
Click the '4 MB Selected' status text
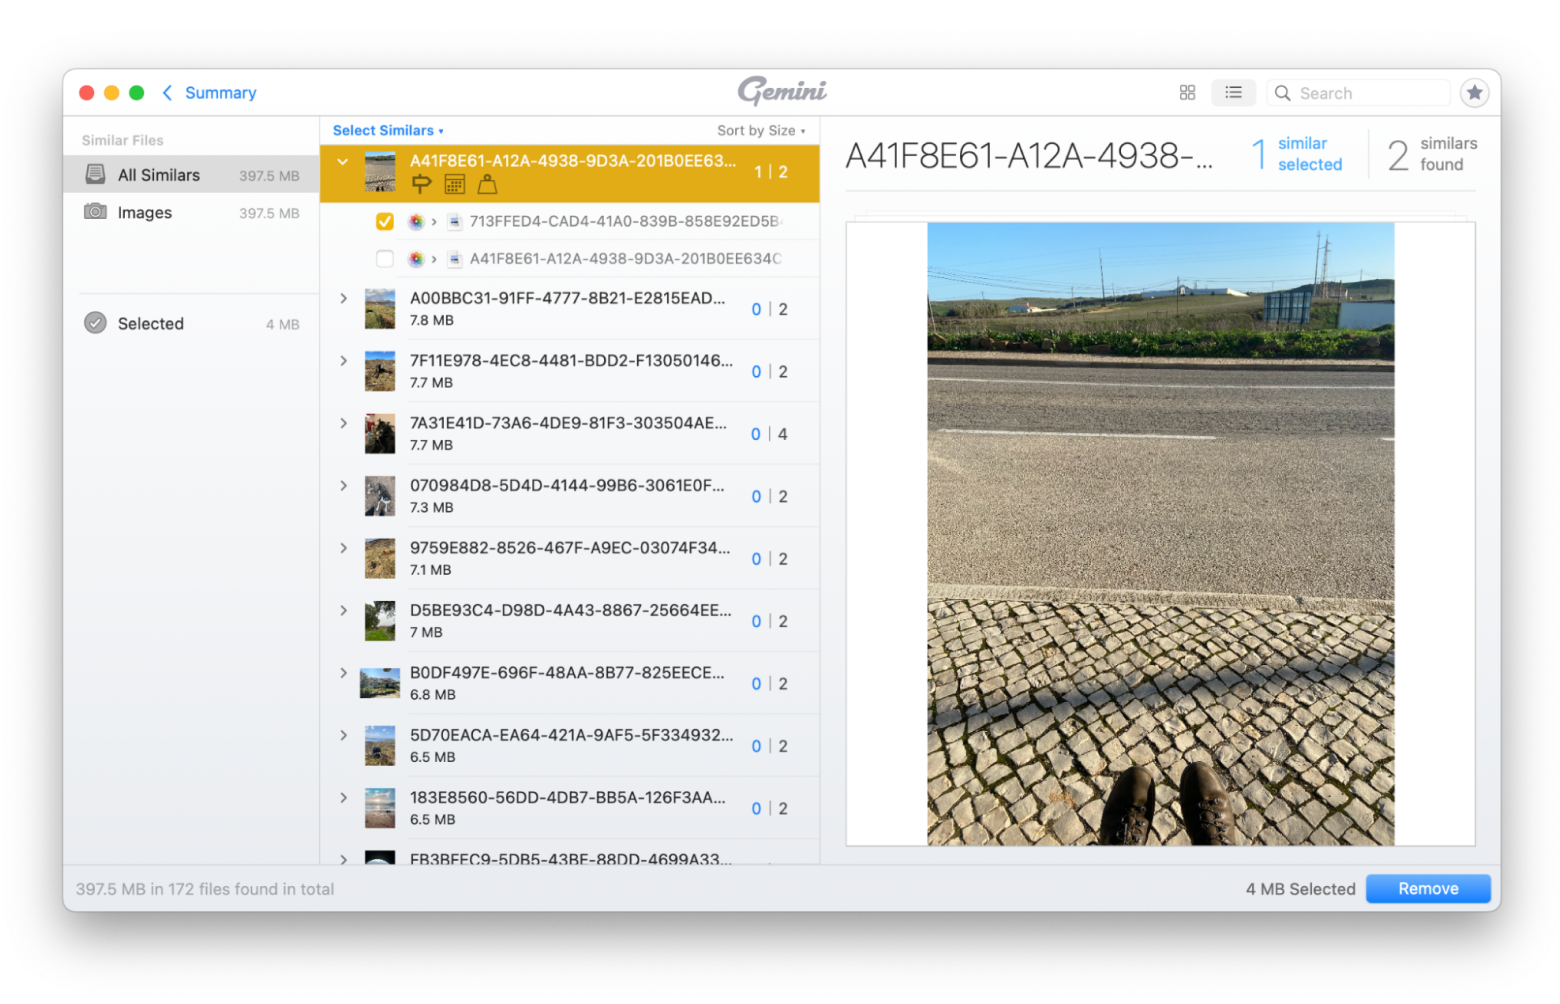click(x=1300, y=889)
